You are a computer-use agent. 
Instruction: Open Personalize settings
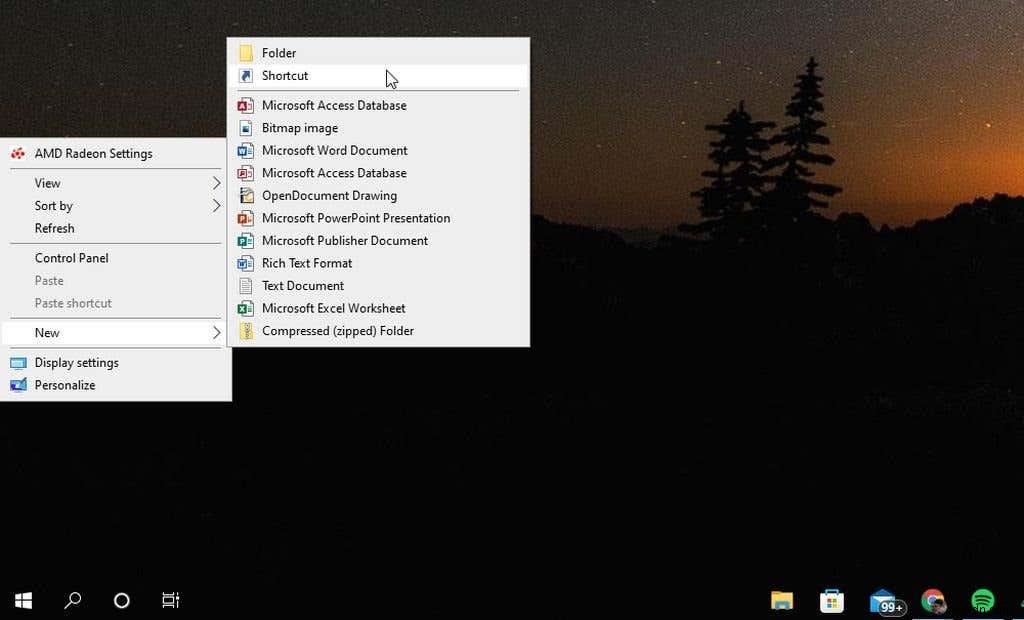(65, 385)
